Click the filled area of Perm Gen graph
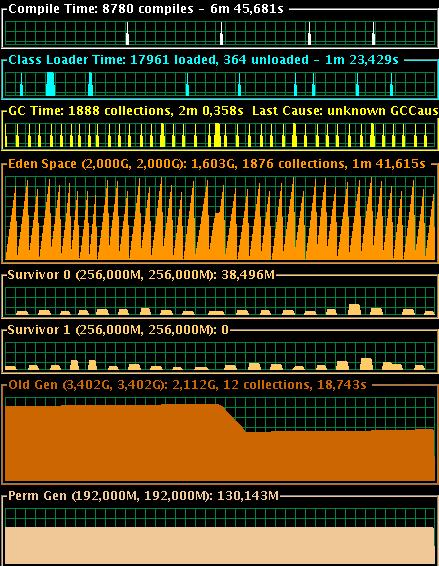 220,546
